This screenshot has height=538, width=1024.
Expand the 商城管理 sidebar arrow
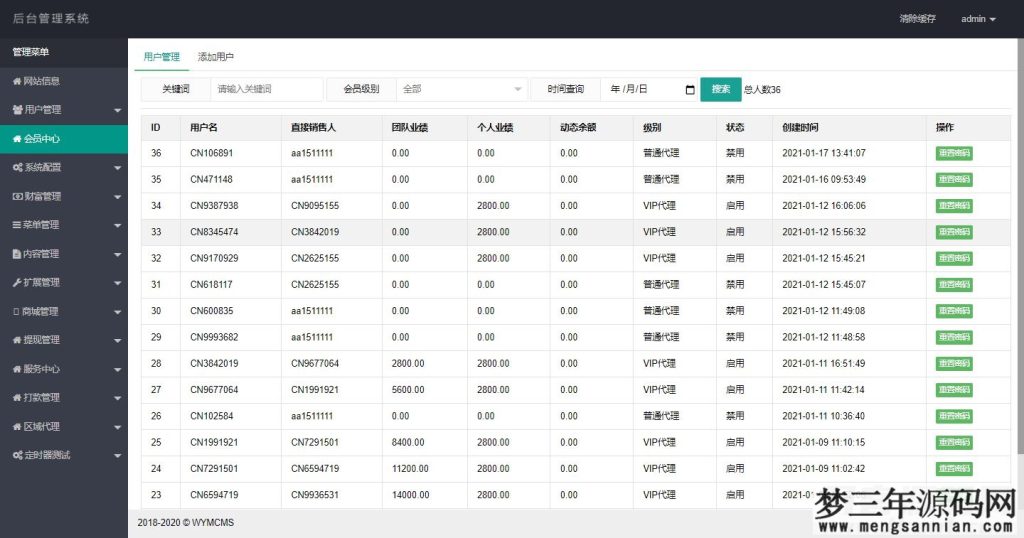coord(118,312)
